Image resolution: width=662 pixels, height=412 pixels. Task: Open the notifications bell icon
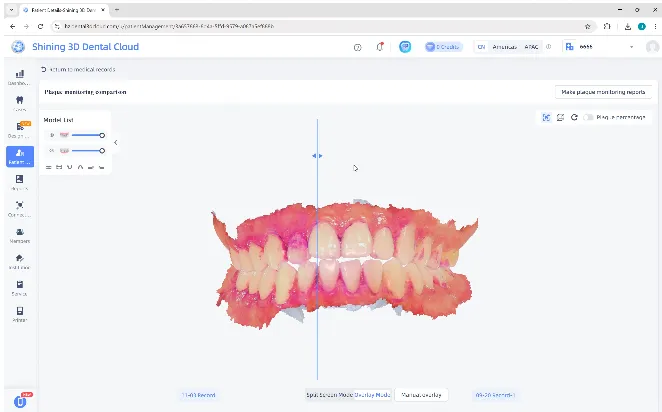pyautogui.click(x=380, y=47)
